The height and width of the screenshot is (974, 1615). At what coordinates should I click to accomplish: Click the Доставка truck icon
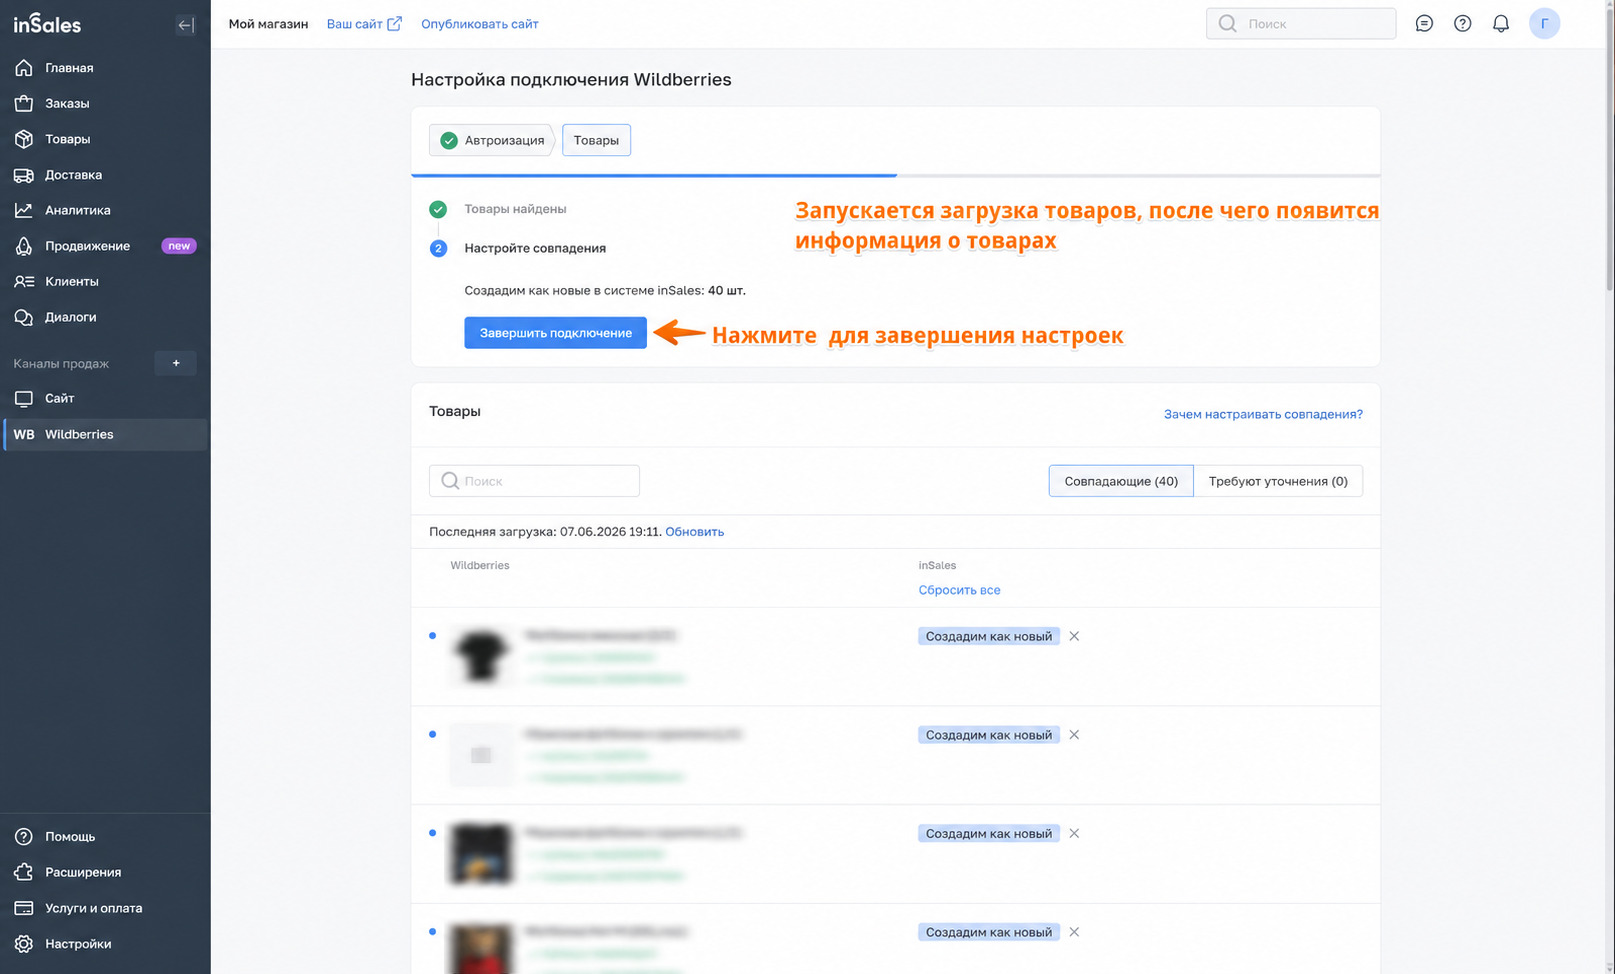tap(24, 175)
